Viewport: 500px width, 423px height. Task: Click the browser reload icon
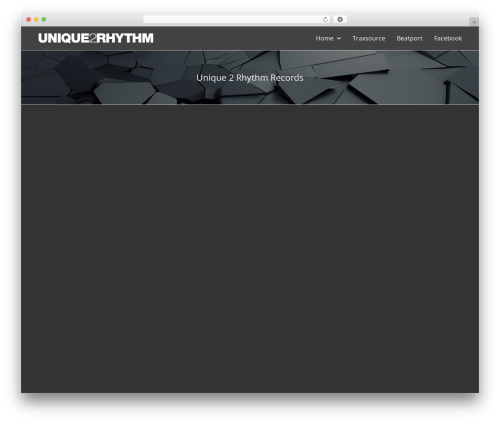click(x=325, y=19)
